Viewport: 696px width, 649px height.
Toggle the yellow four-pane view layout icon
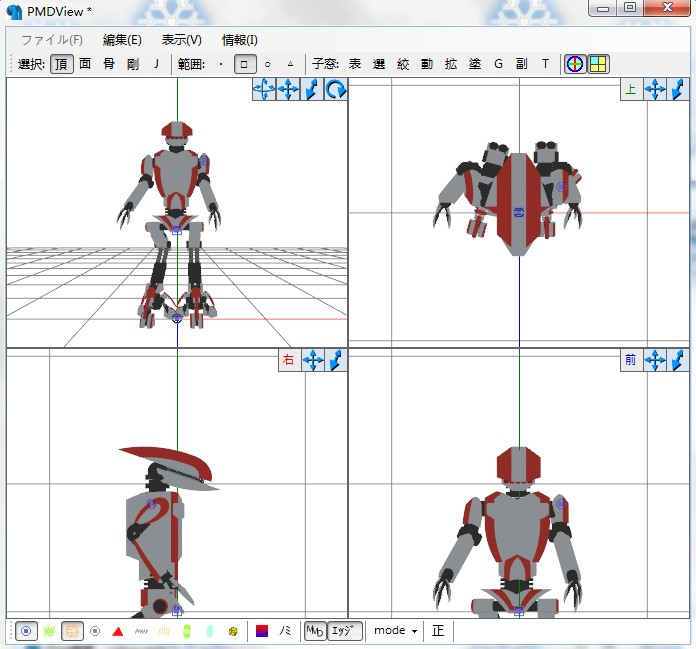(x=598, y=64)
